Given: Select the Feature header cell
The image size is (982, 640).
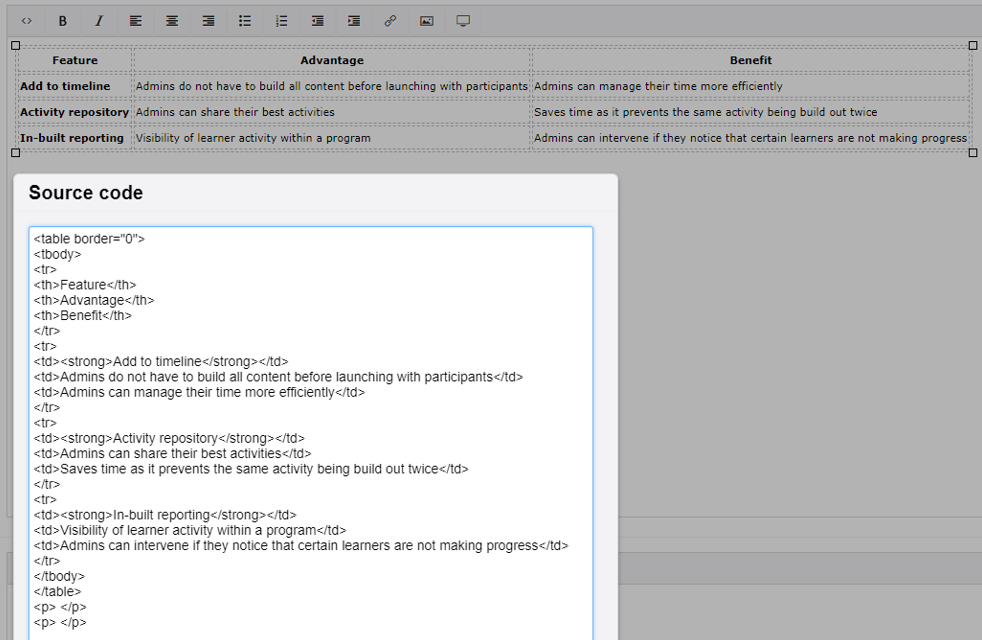Looking at the screenshot, I should 74,60.
